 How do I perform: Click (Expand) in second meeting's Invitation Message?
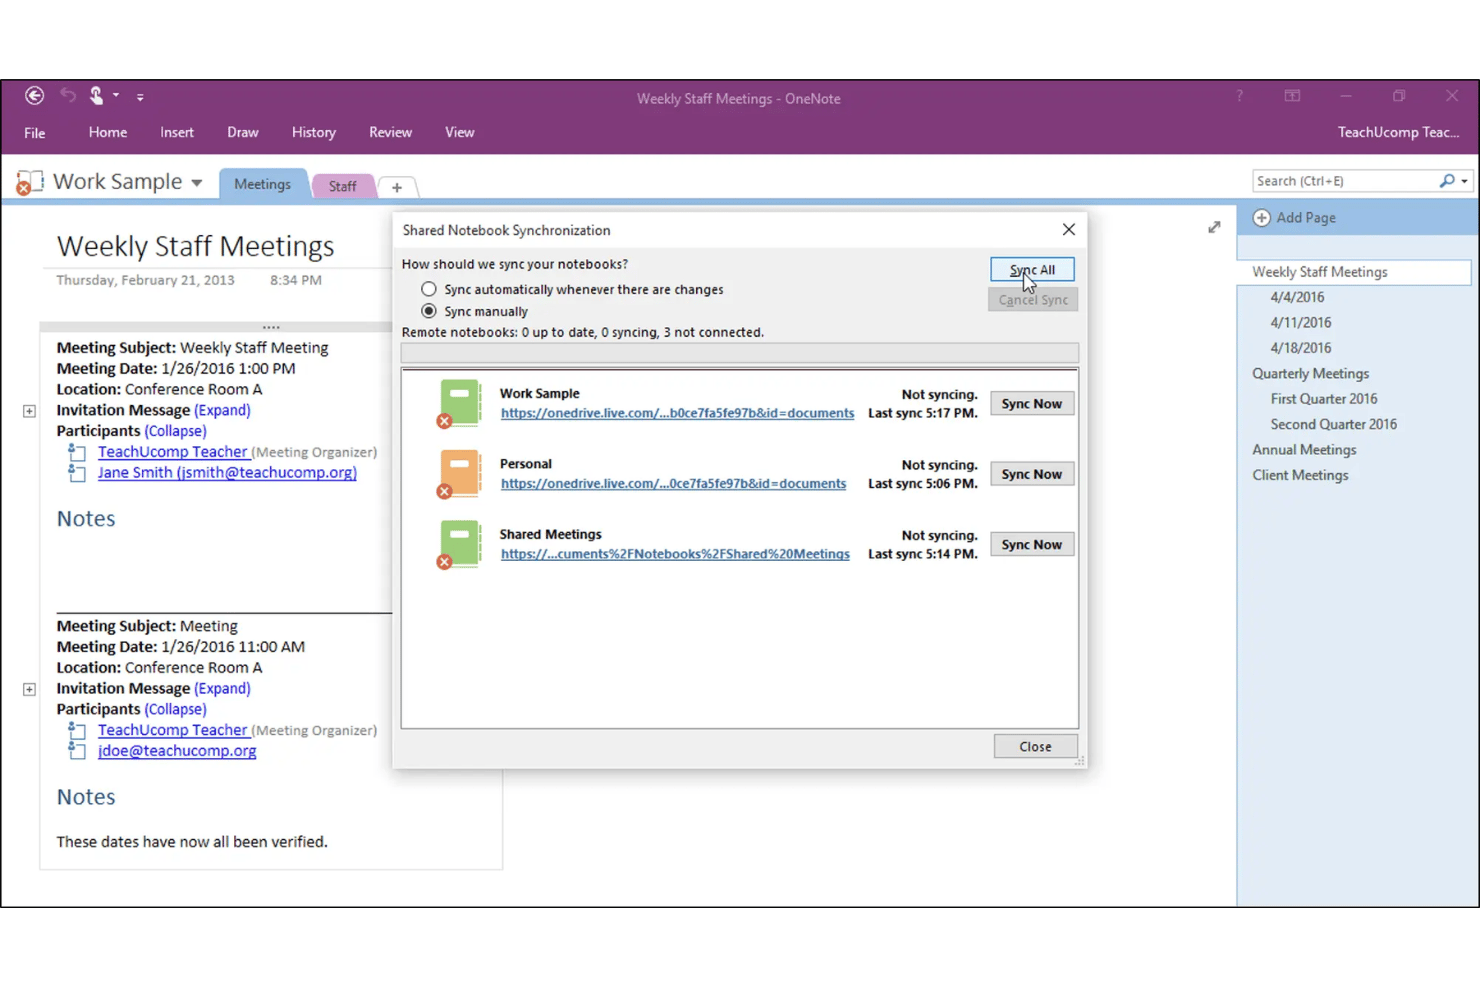point(222,688)
